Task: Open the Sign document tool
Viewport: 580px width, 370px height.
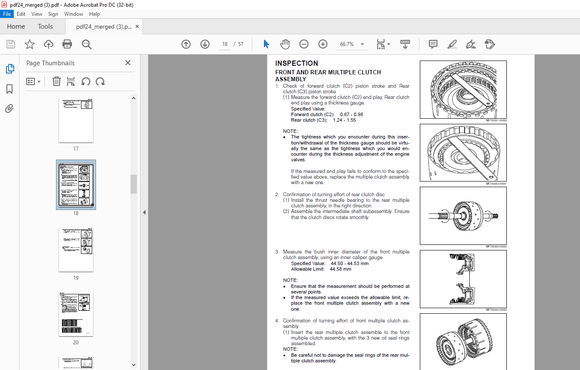Action: [471, 44]
